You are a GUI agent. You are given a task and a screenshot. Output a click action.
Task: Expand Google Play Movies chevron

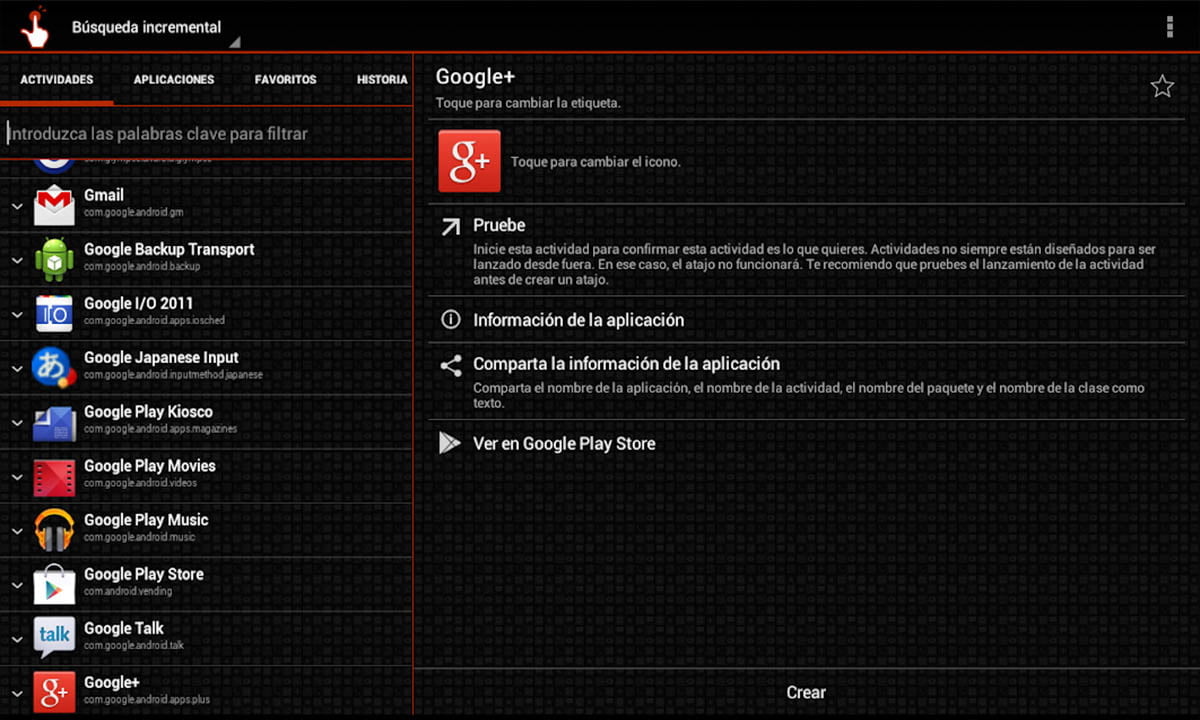click(16, 476)
